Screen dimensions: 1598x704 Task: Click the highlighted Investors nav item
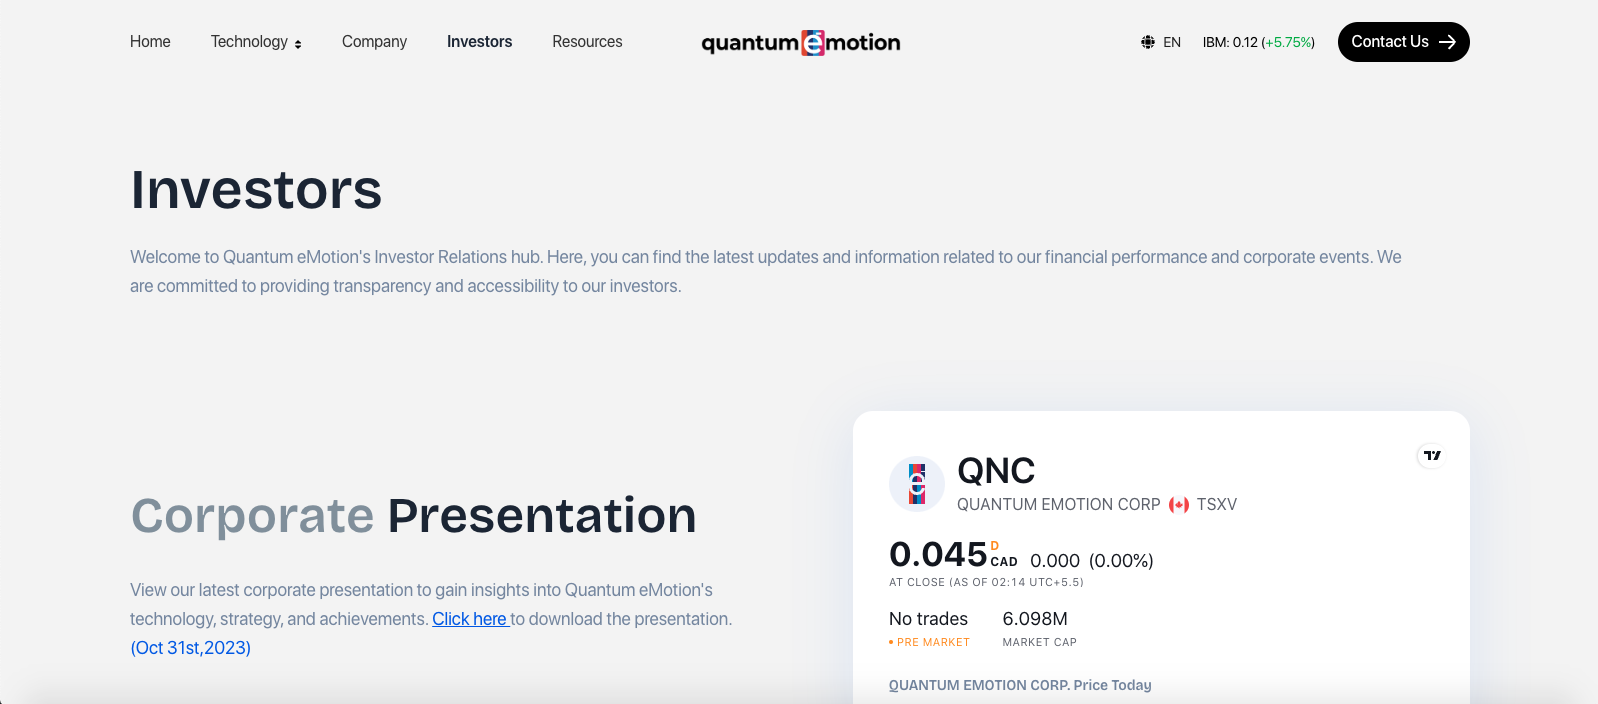coord(479,42)
